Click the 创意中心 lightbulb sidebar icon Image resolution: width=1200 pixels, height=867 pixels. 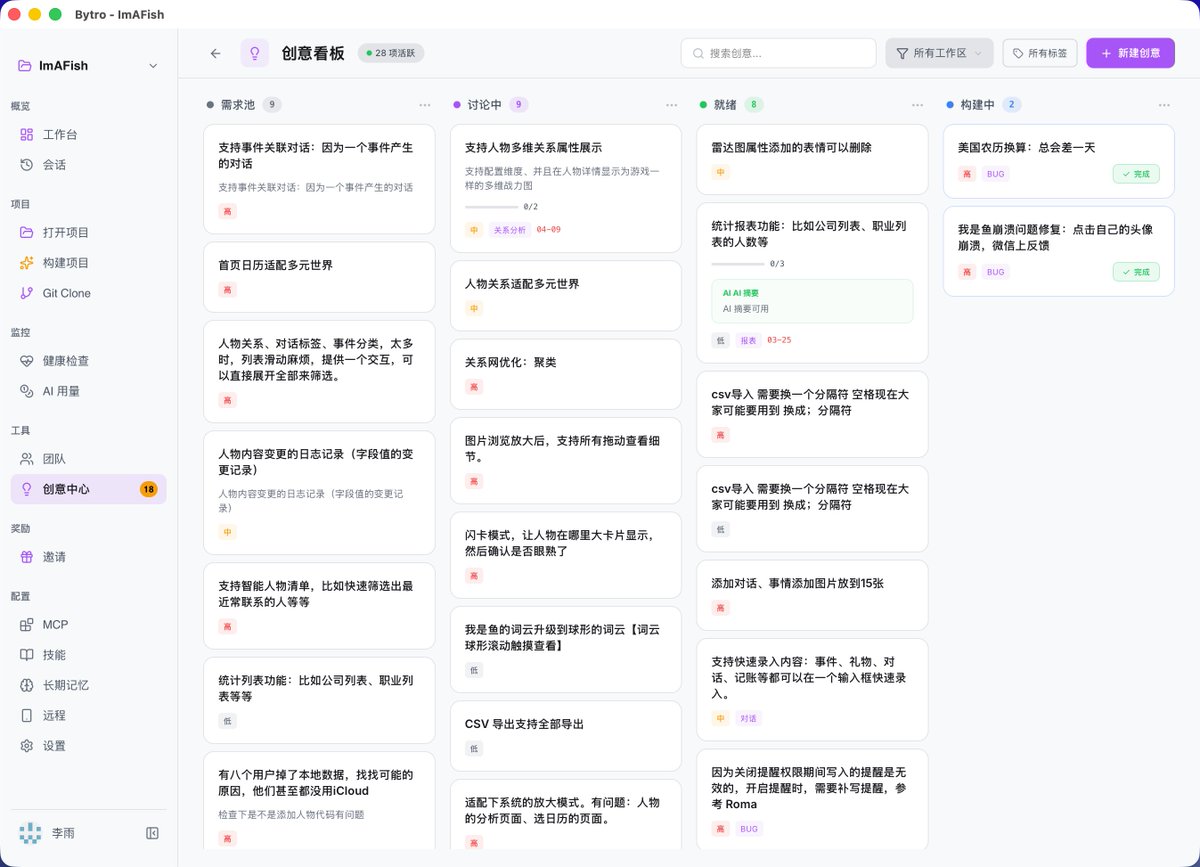point(27,489)
